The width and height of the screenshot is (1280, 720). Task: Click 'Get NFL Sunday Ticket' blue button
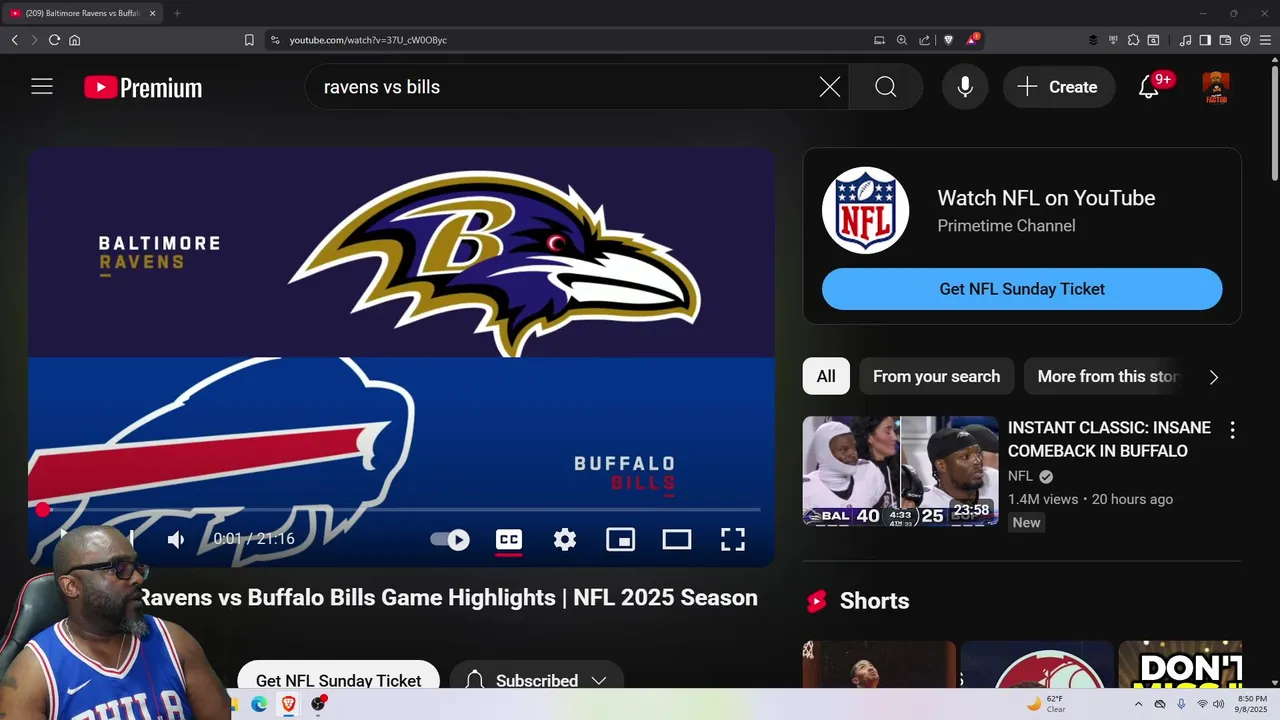1022,289
